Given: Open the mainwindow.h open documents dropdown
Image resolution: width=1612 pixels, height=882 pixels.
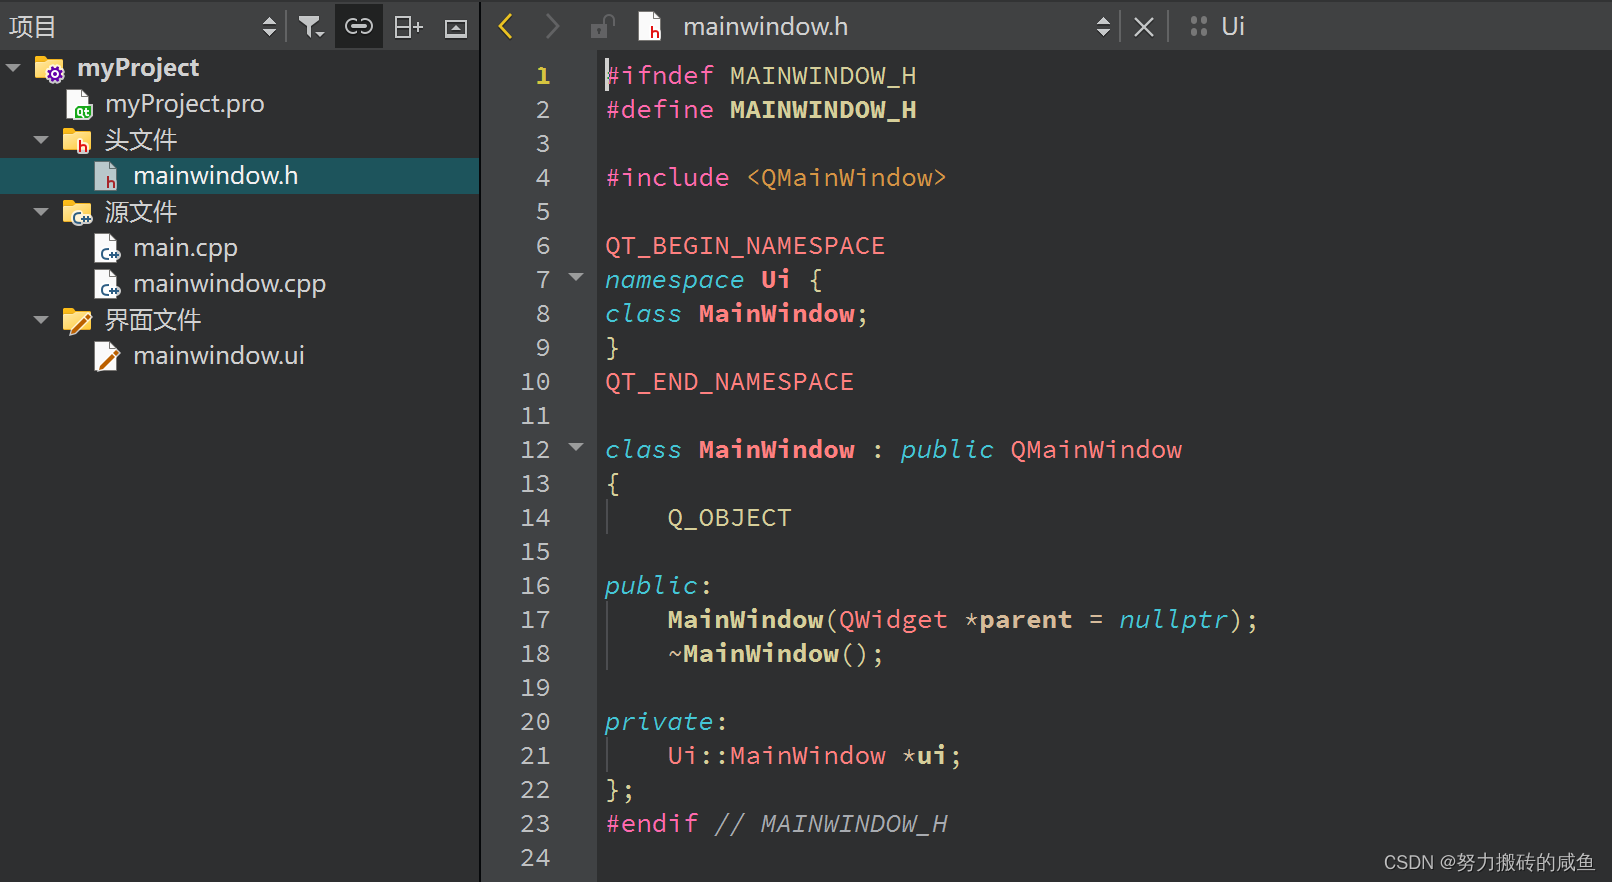Looking at the screenshot, I should click(x=1103, y=27).
